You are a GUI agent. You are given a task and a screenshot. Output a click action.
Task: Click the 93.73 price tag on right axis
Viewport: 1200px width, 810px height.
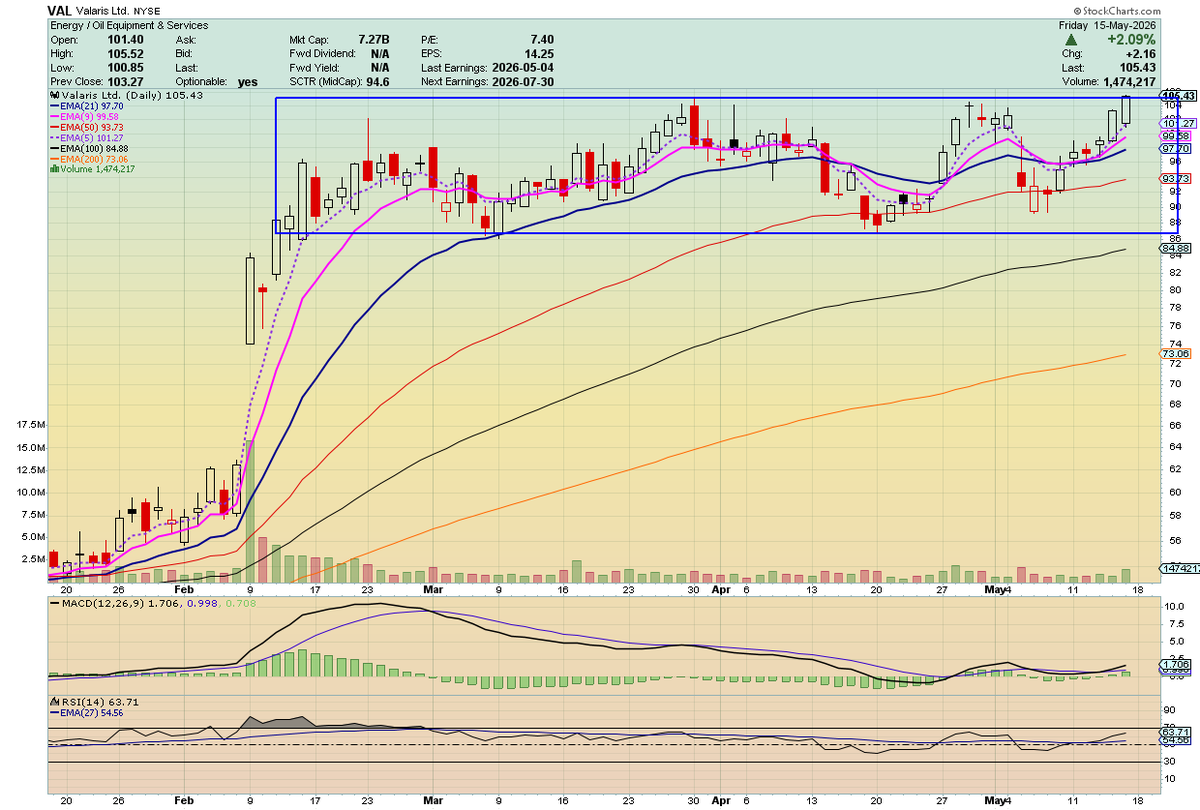pos(1177,178)
